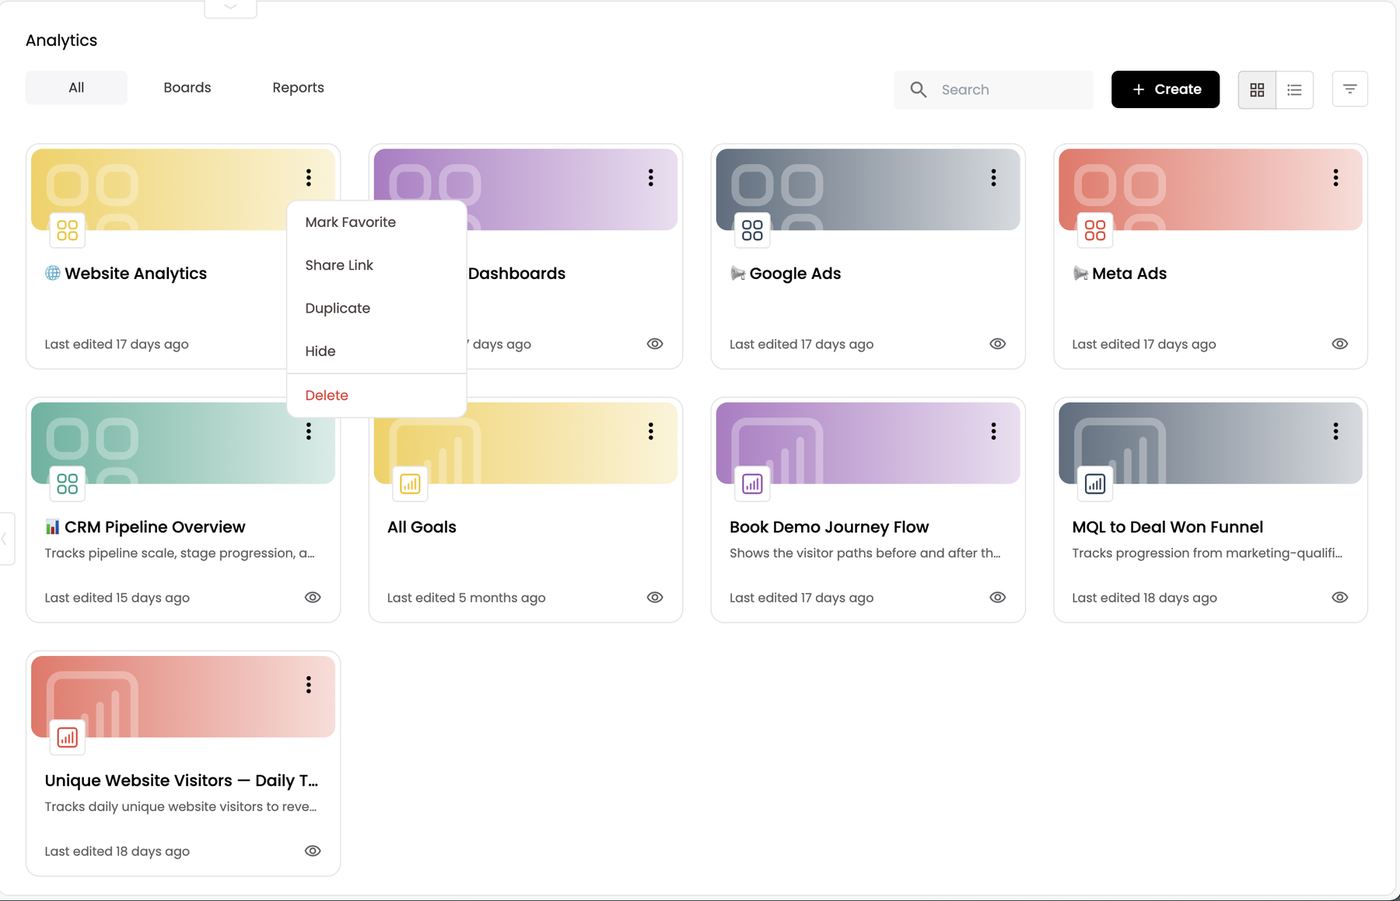Open the Website Analytics board
Image resolution: width=1400 pixels, height=901 pixels.
point(136,273)
